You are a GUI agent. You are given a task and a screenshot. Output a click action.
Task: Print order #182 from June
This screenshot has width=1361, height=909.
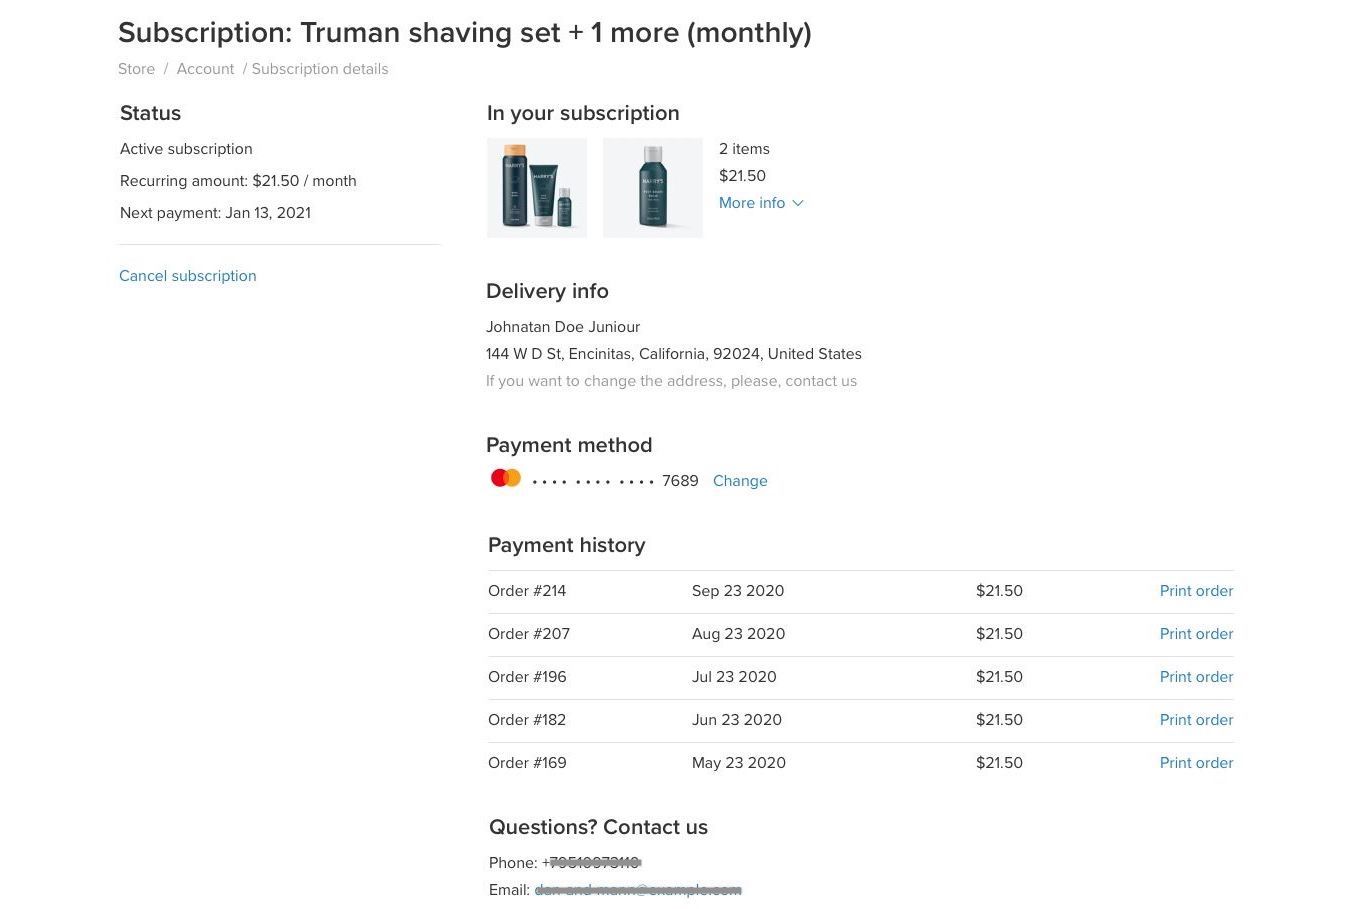(x=1196, y=719)
